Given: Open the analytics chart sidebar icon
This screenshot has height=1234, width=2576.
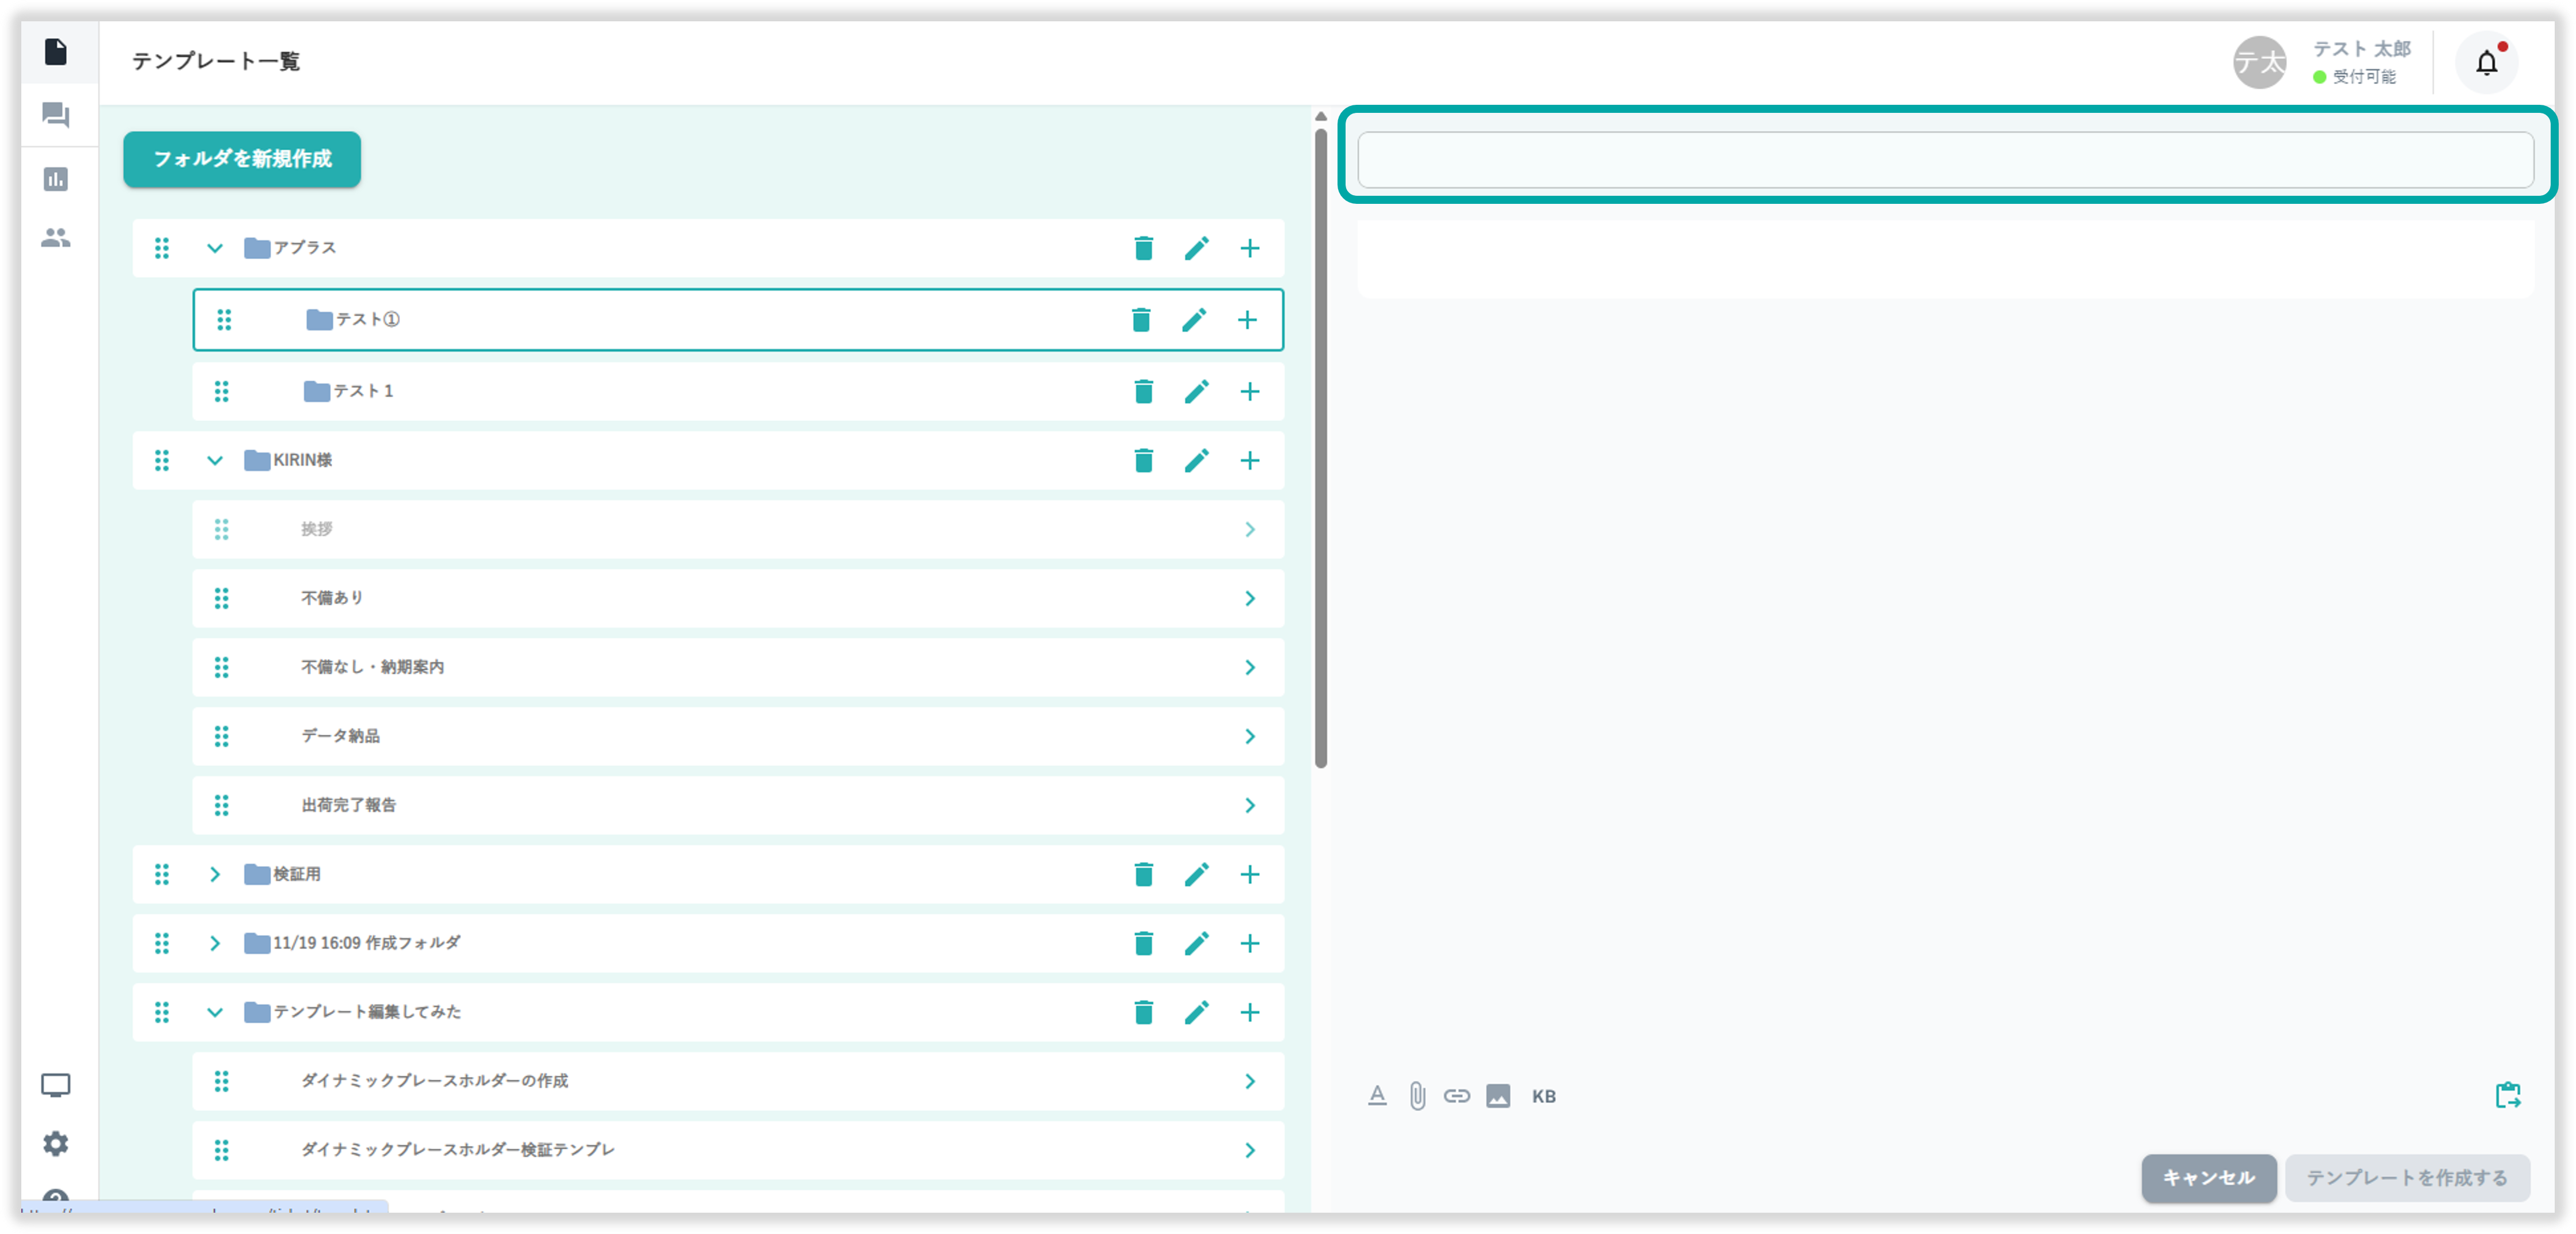Looking at the screenshot, I should (56, 179).
